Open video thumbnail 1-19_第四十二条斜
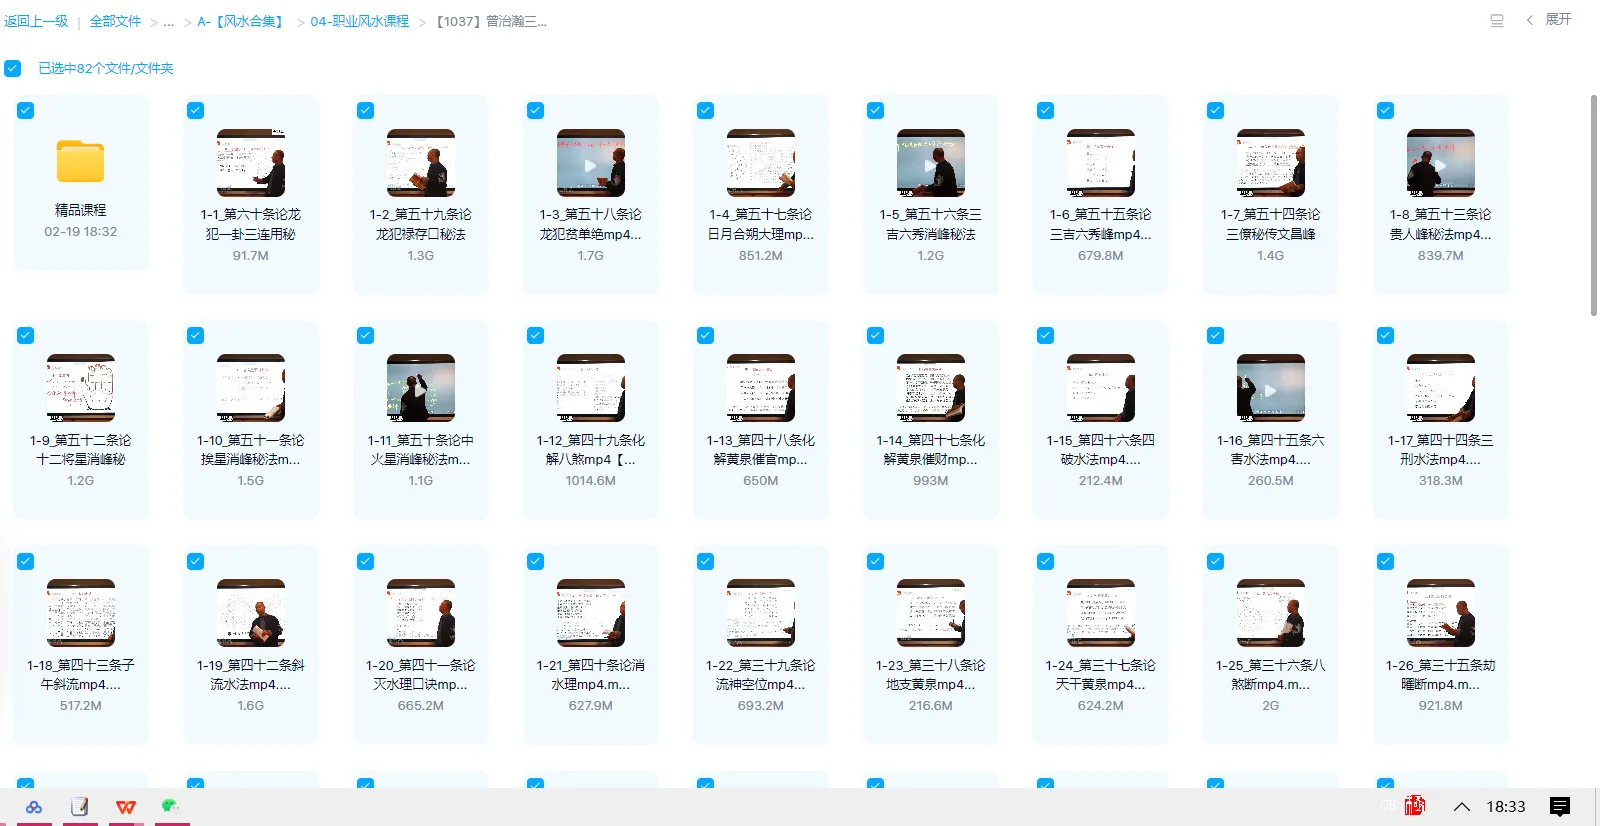This screenshot has height=826, width=1600. point(251,613)
